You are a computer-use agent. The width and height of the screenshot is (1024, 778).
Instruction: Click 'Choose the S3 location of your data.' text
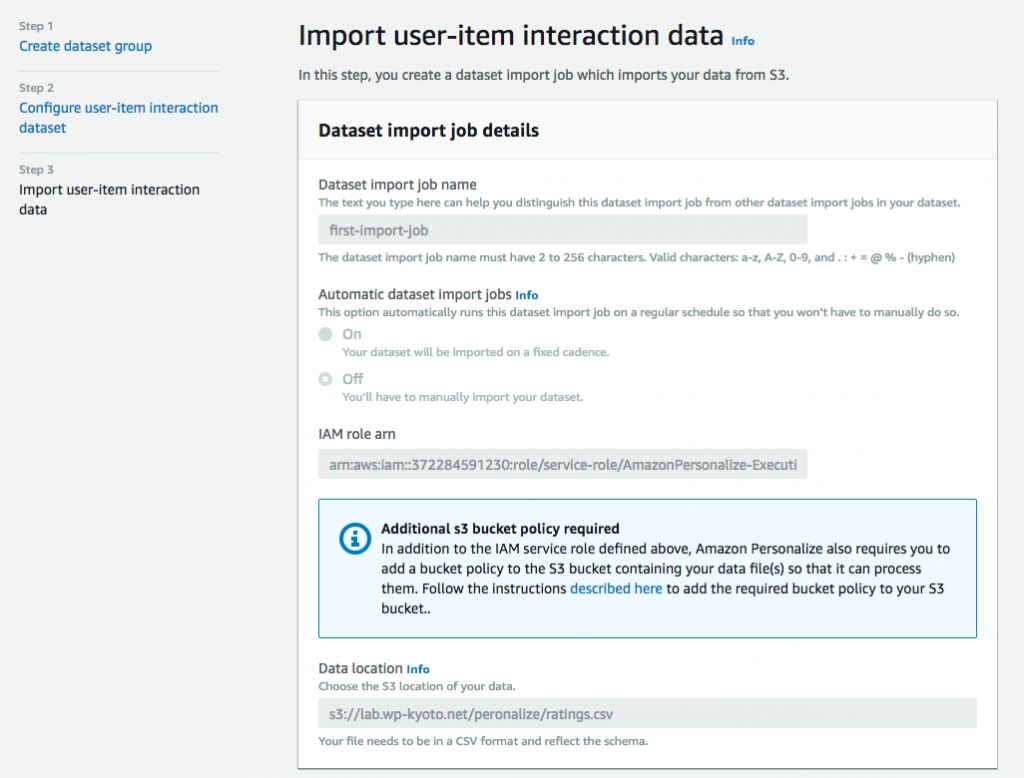point(417,687)
